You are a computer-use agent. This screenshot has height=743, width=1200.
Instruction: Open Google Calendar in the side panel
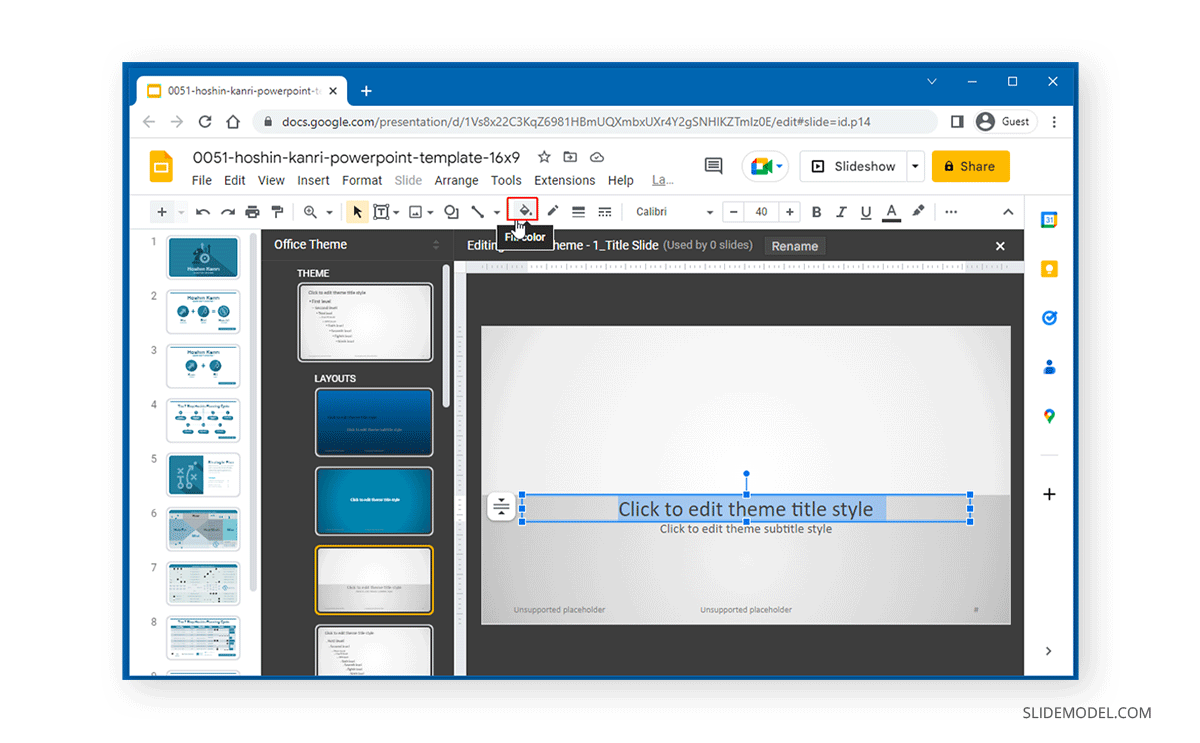(x=1048, y=220)
